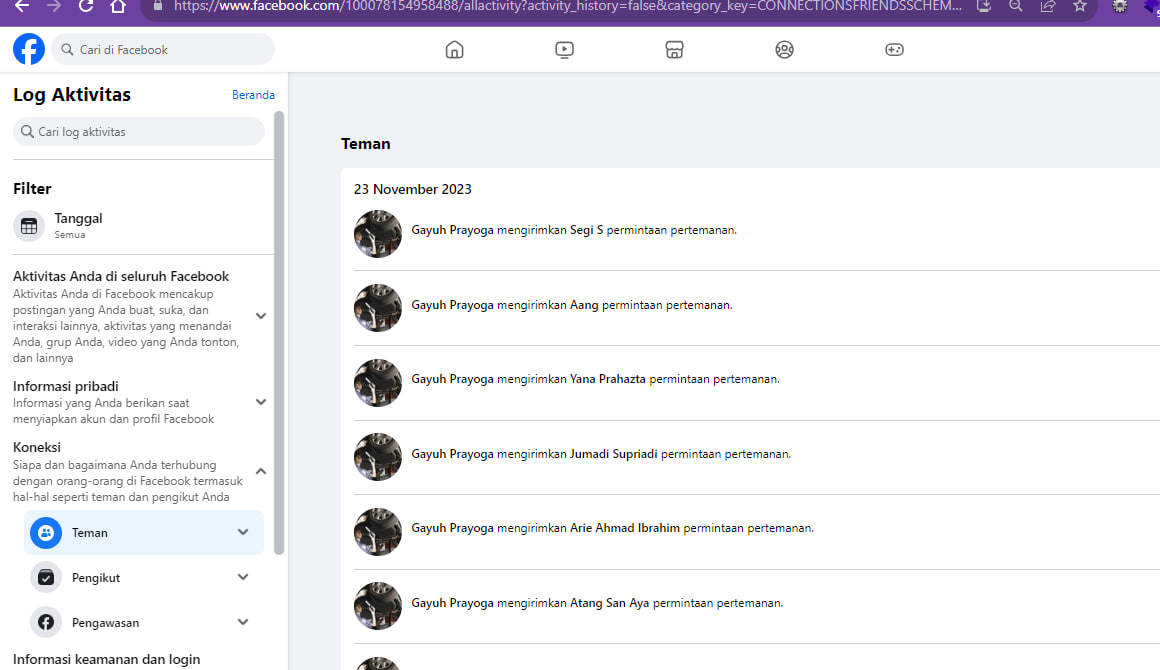Click the Yana Prahazta name link
1160x670 pixels.
coord(607,379)
